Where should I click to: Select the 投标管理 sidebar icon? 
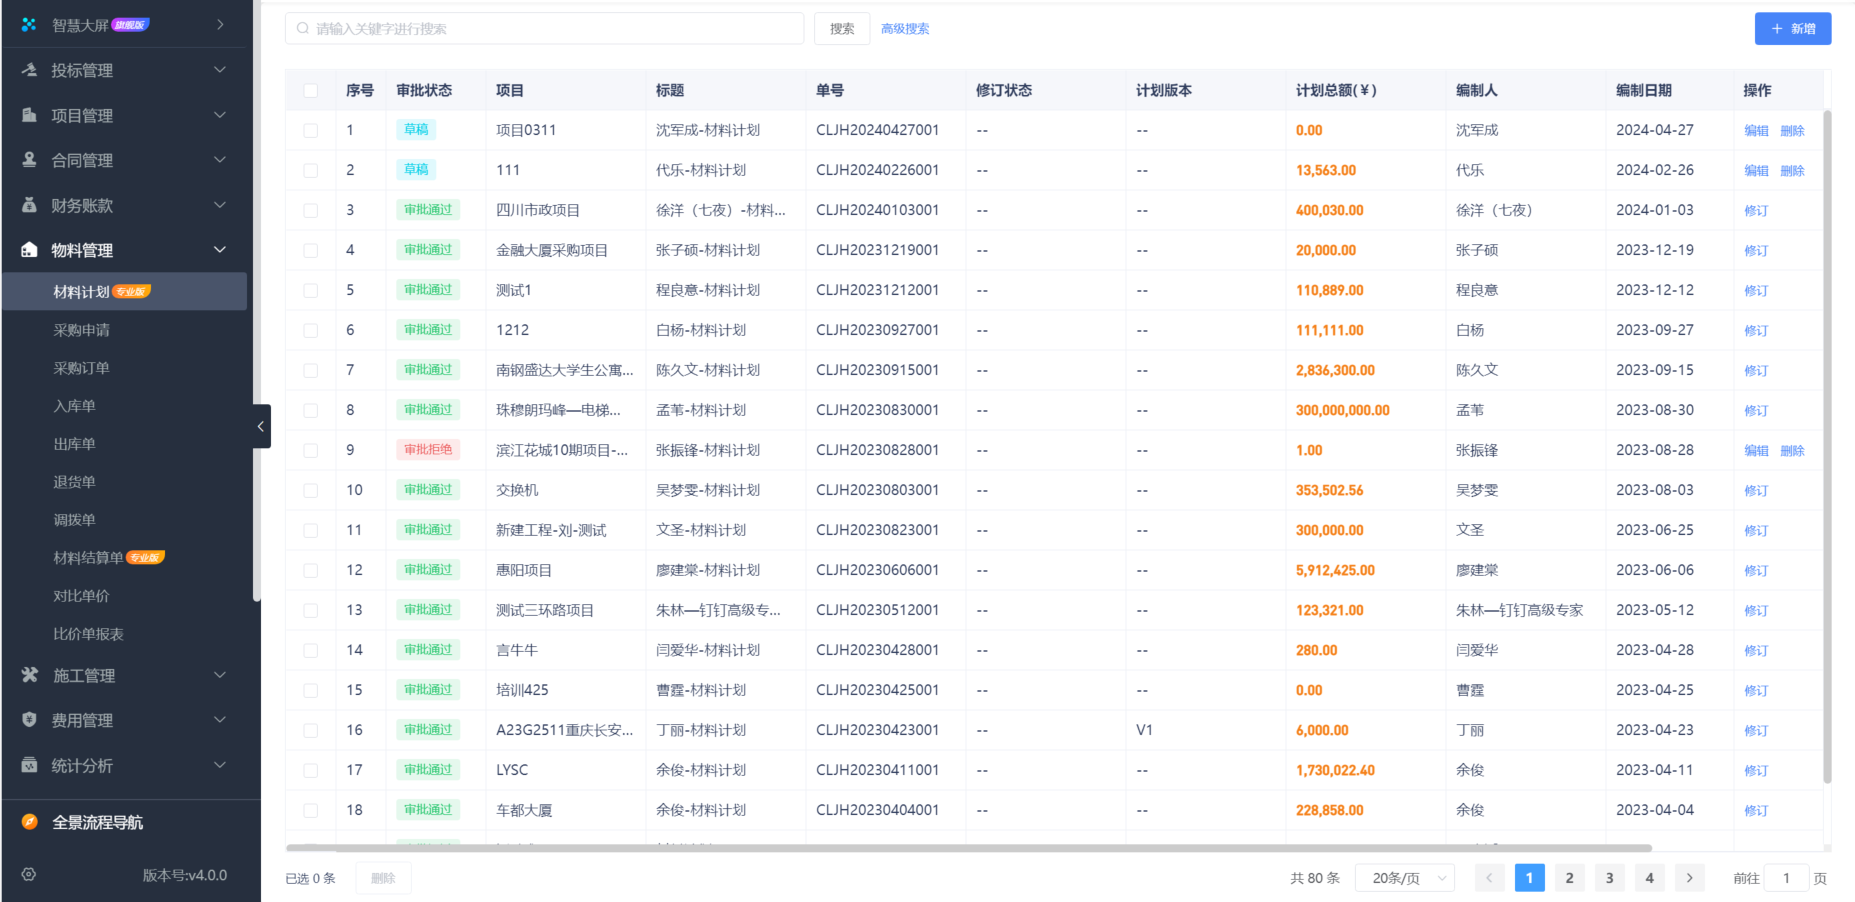tap(28, 70)
